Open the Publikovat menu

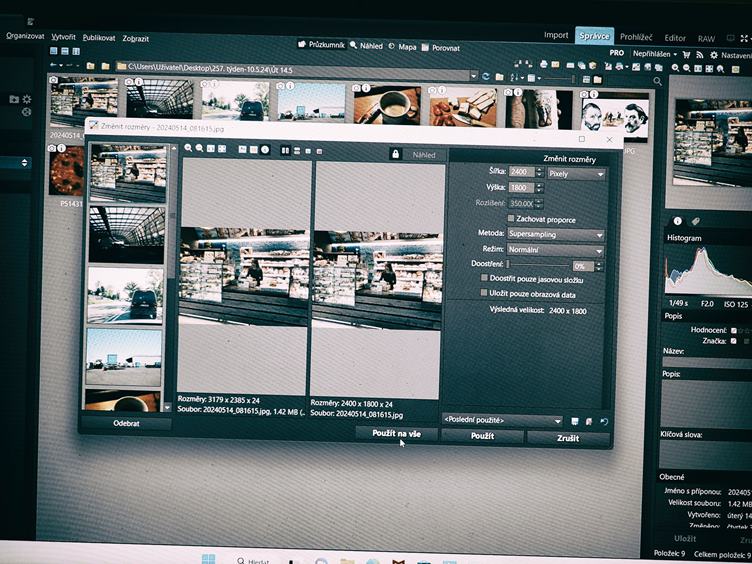99,38
